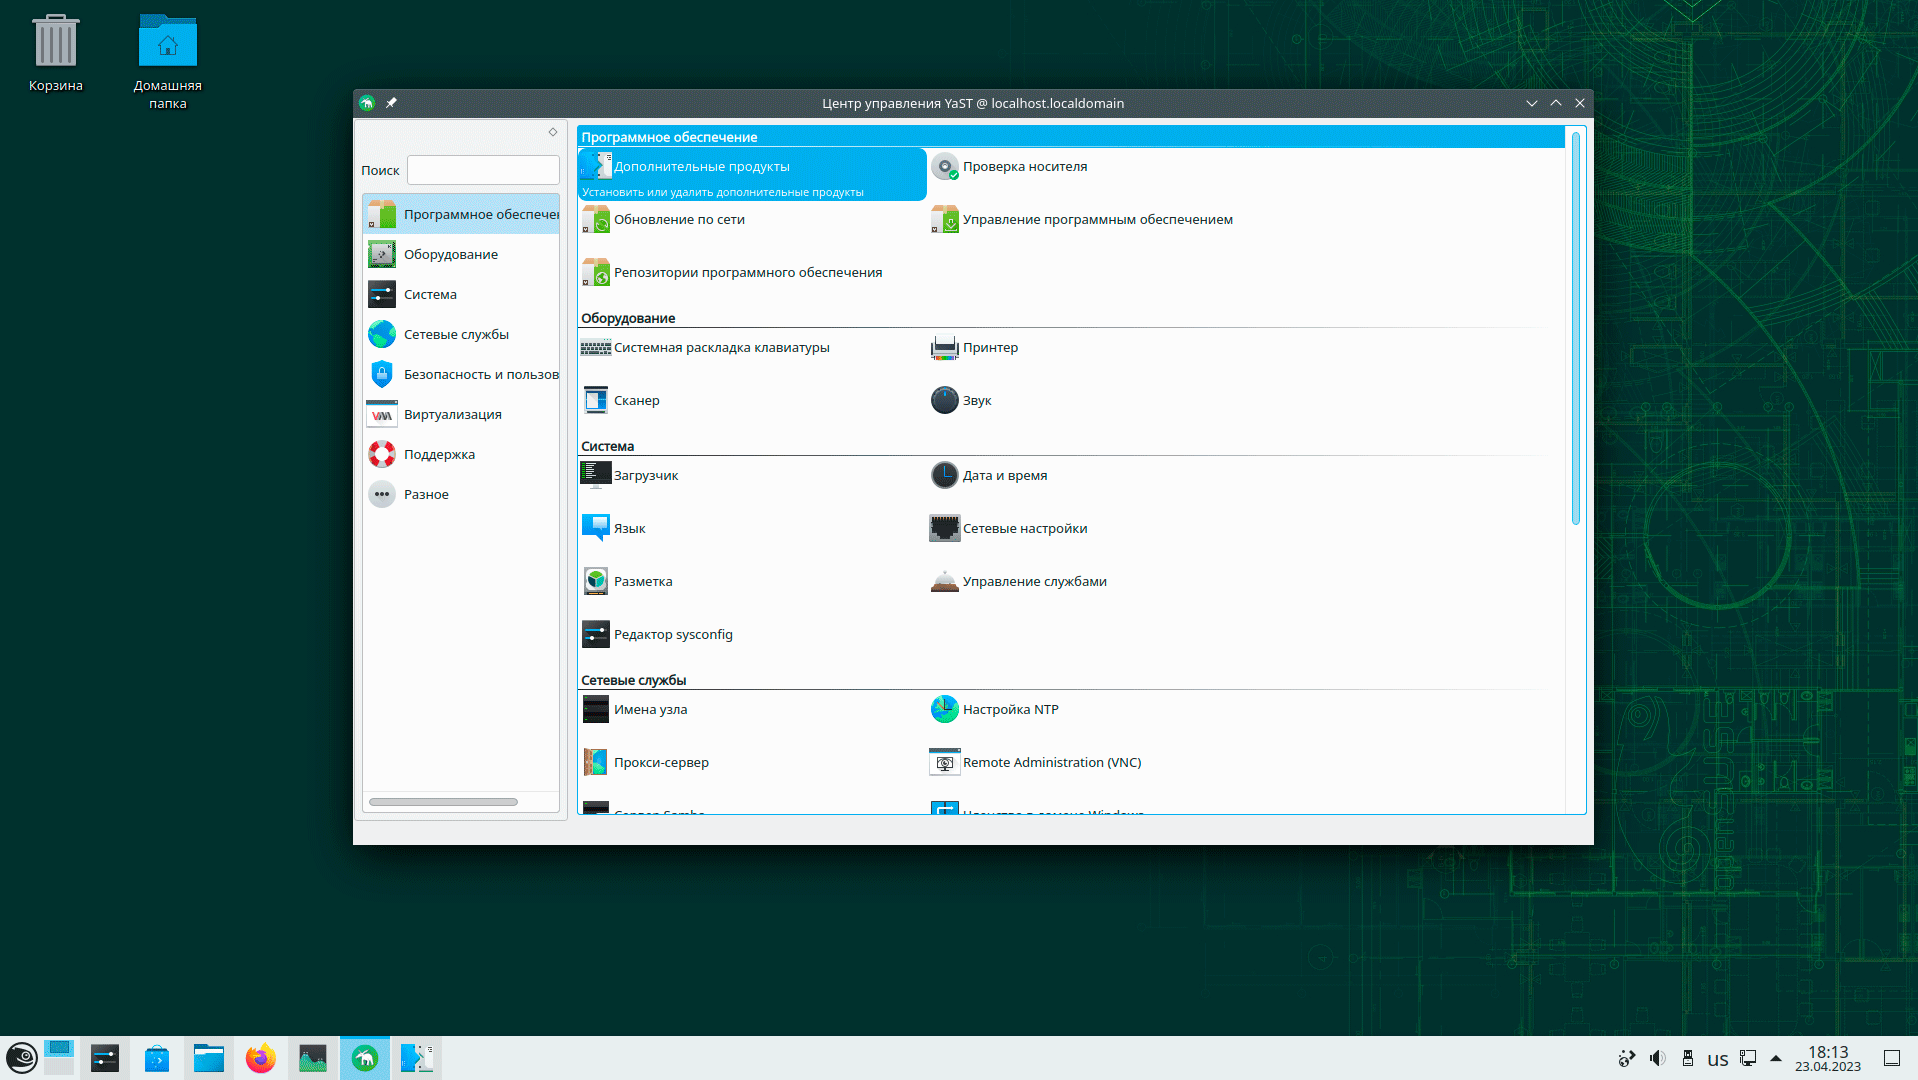Viewport: 1918px width, 1080px height.
Task: Select Виртуализация category in sidebar
Action: [x=452, y=415]
